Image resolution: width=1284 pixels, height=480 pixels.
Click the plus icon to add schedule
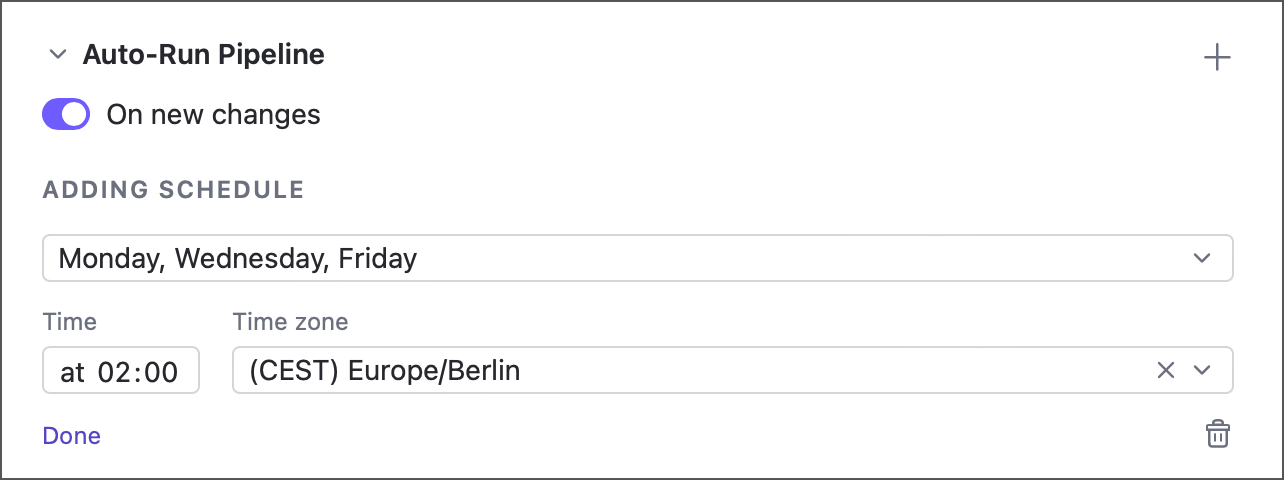1216,58
